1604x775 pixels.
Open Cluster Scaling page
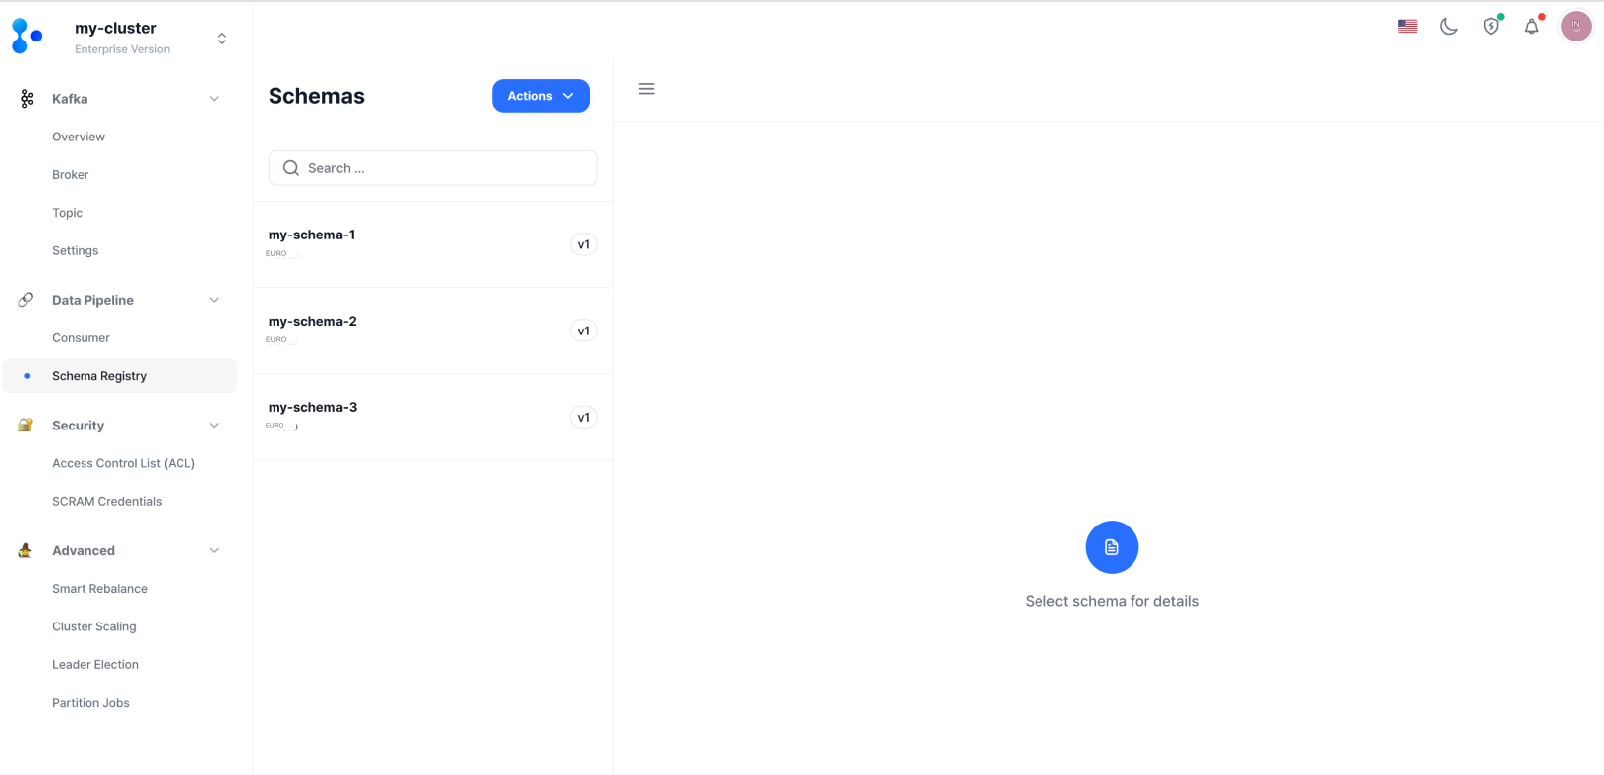pos(94,627)
